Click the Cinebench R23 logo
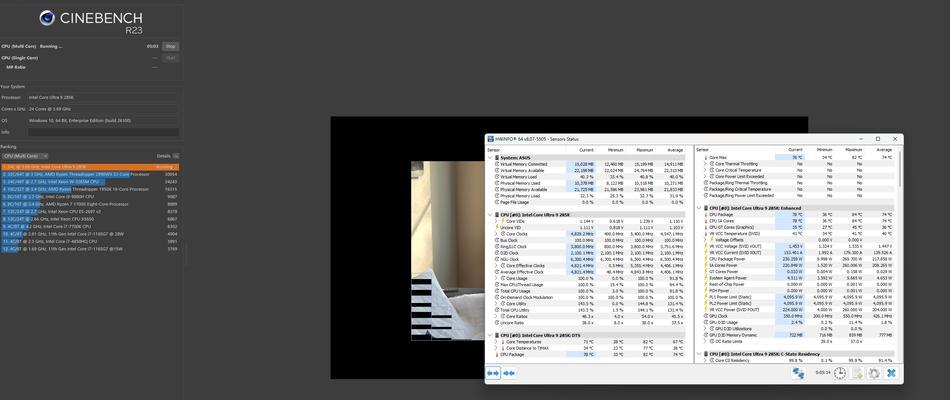This screenshot has height=400, width=950. click(x=91, y=21)
